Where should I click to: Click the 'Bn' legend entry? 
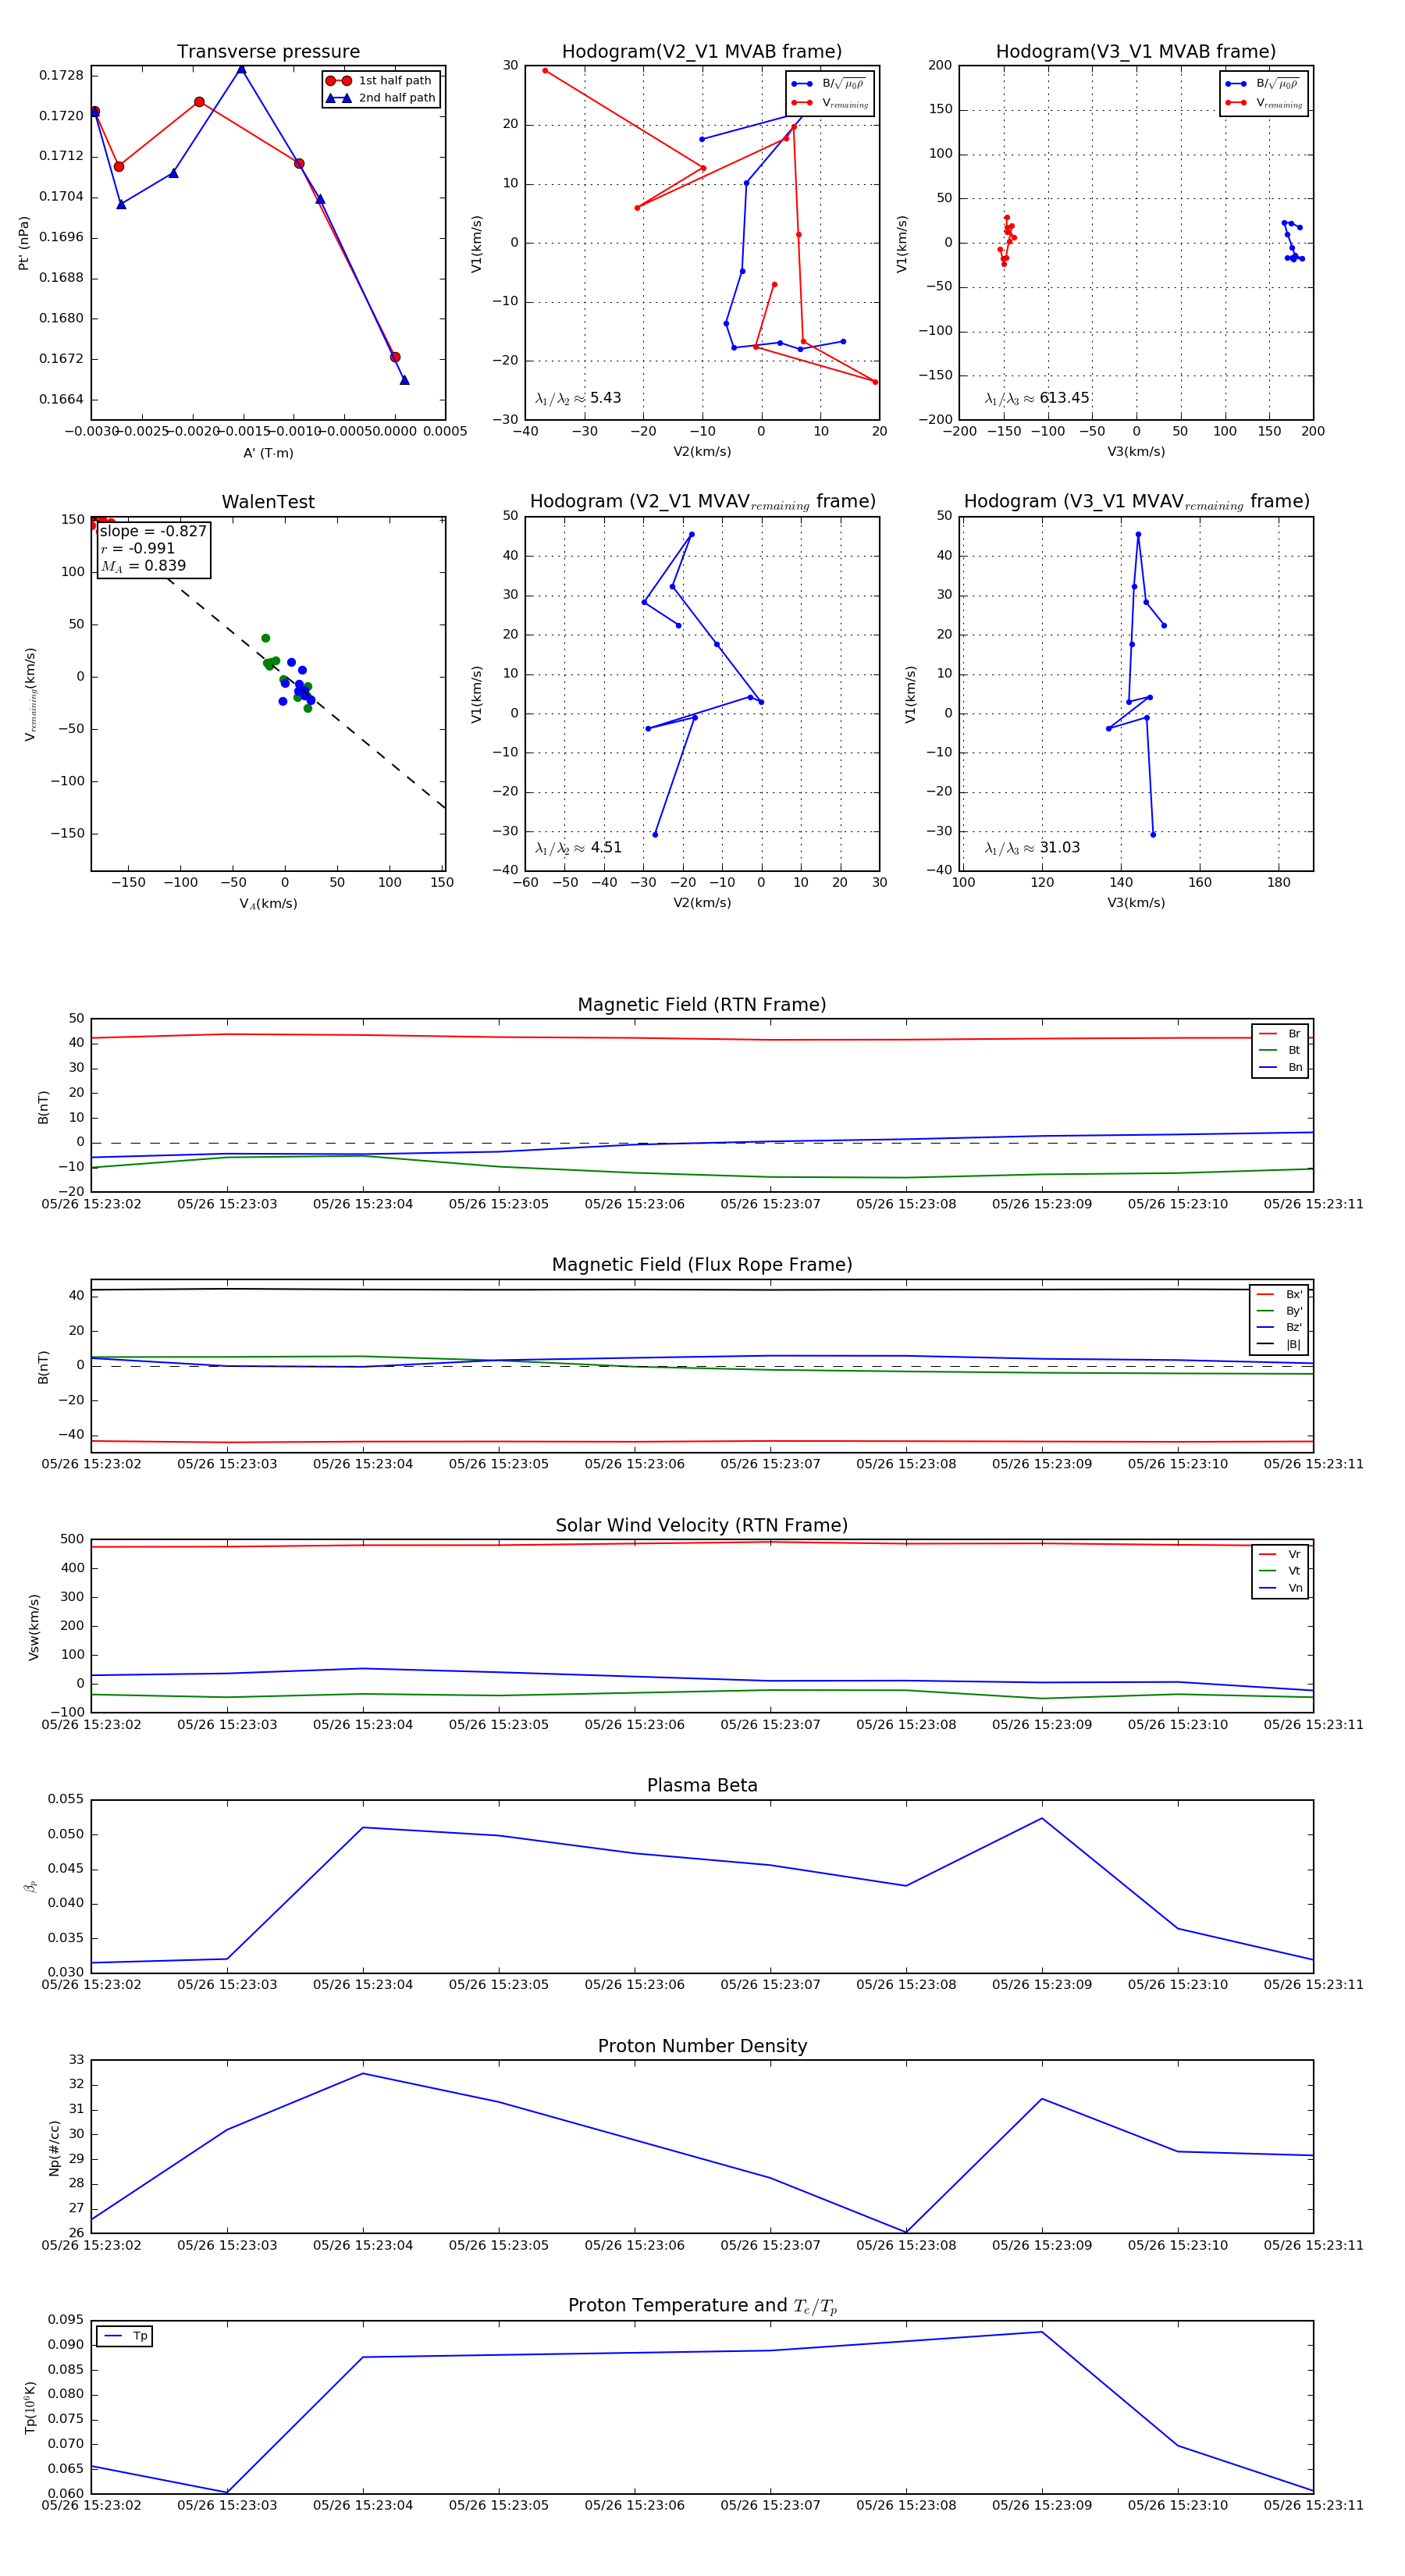(x=1280, y=1067)
